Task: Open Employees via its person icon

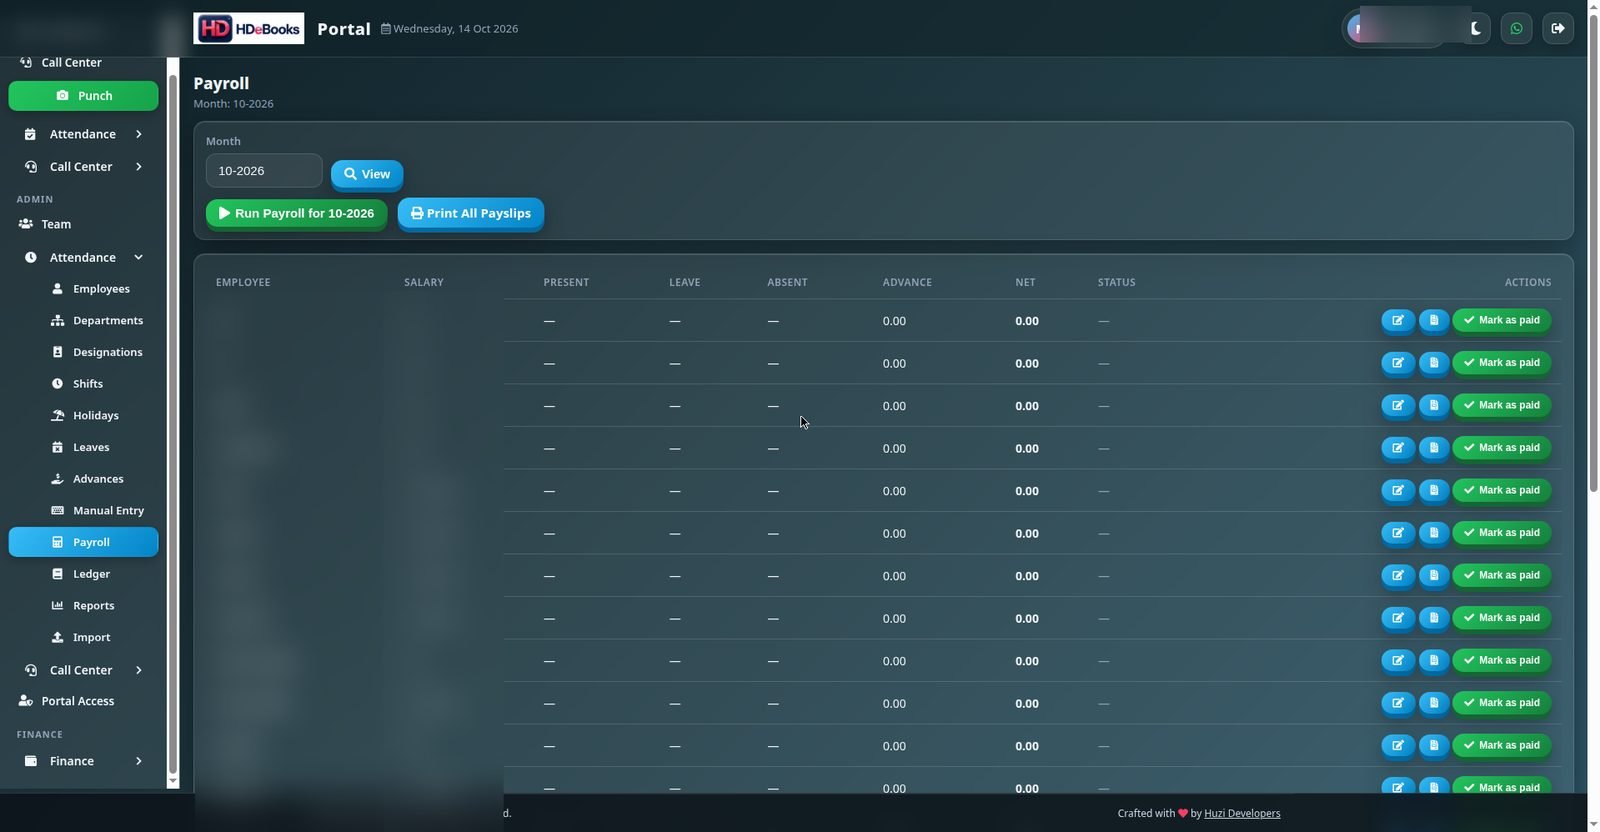Action: tap(57, 289)
